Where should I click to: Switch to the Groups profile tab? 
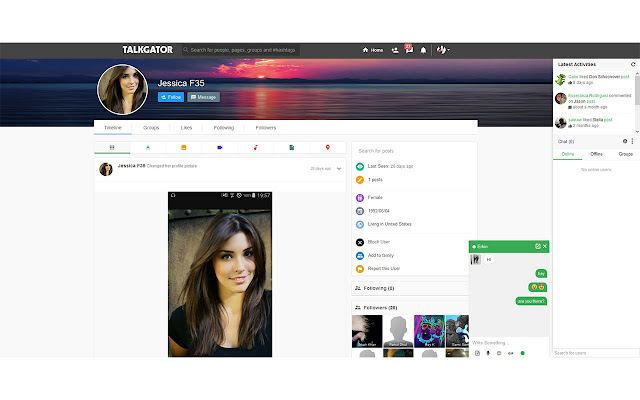pos(151,128)
